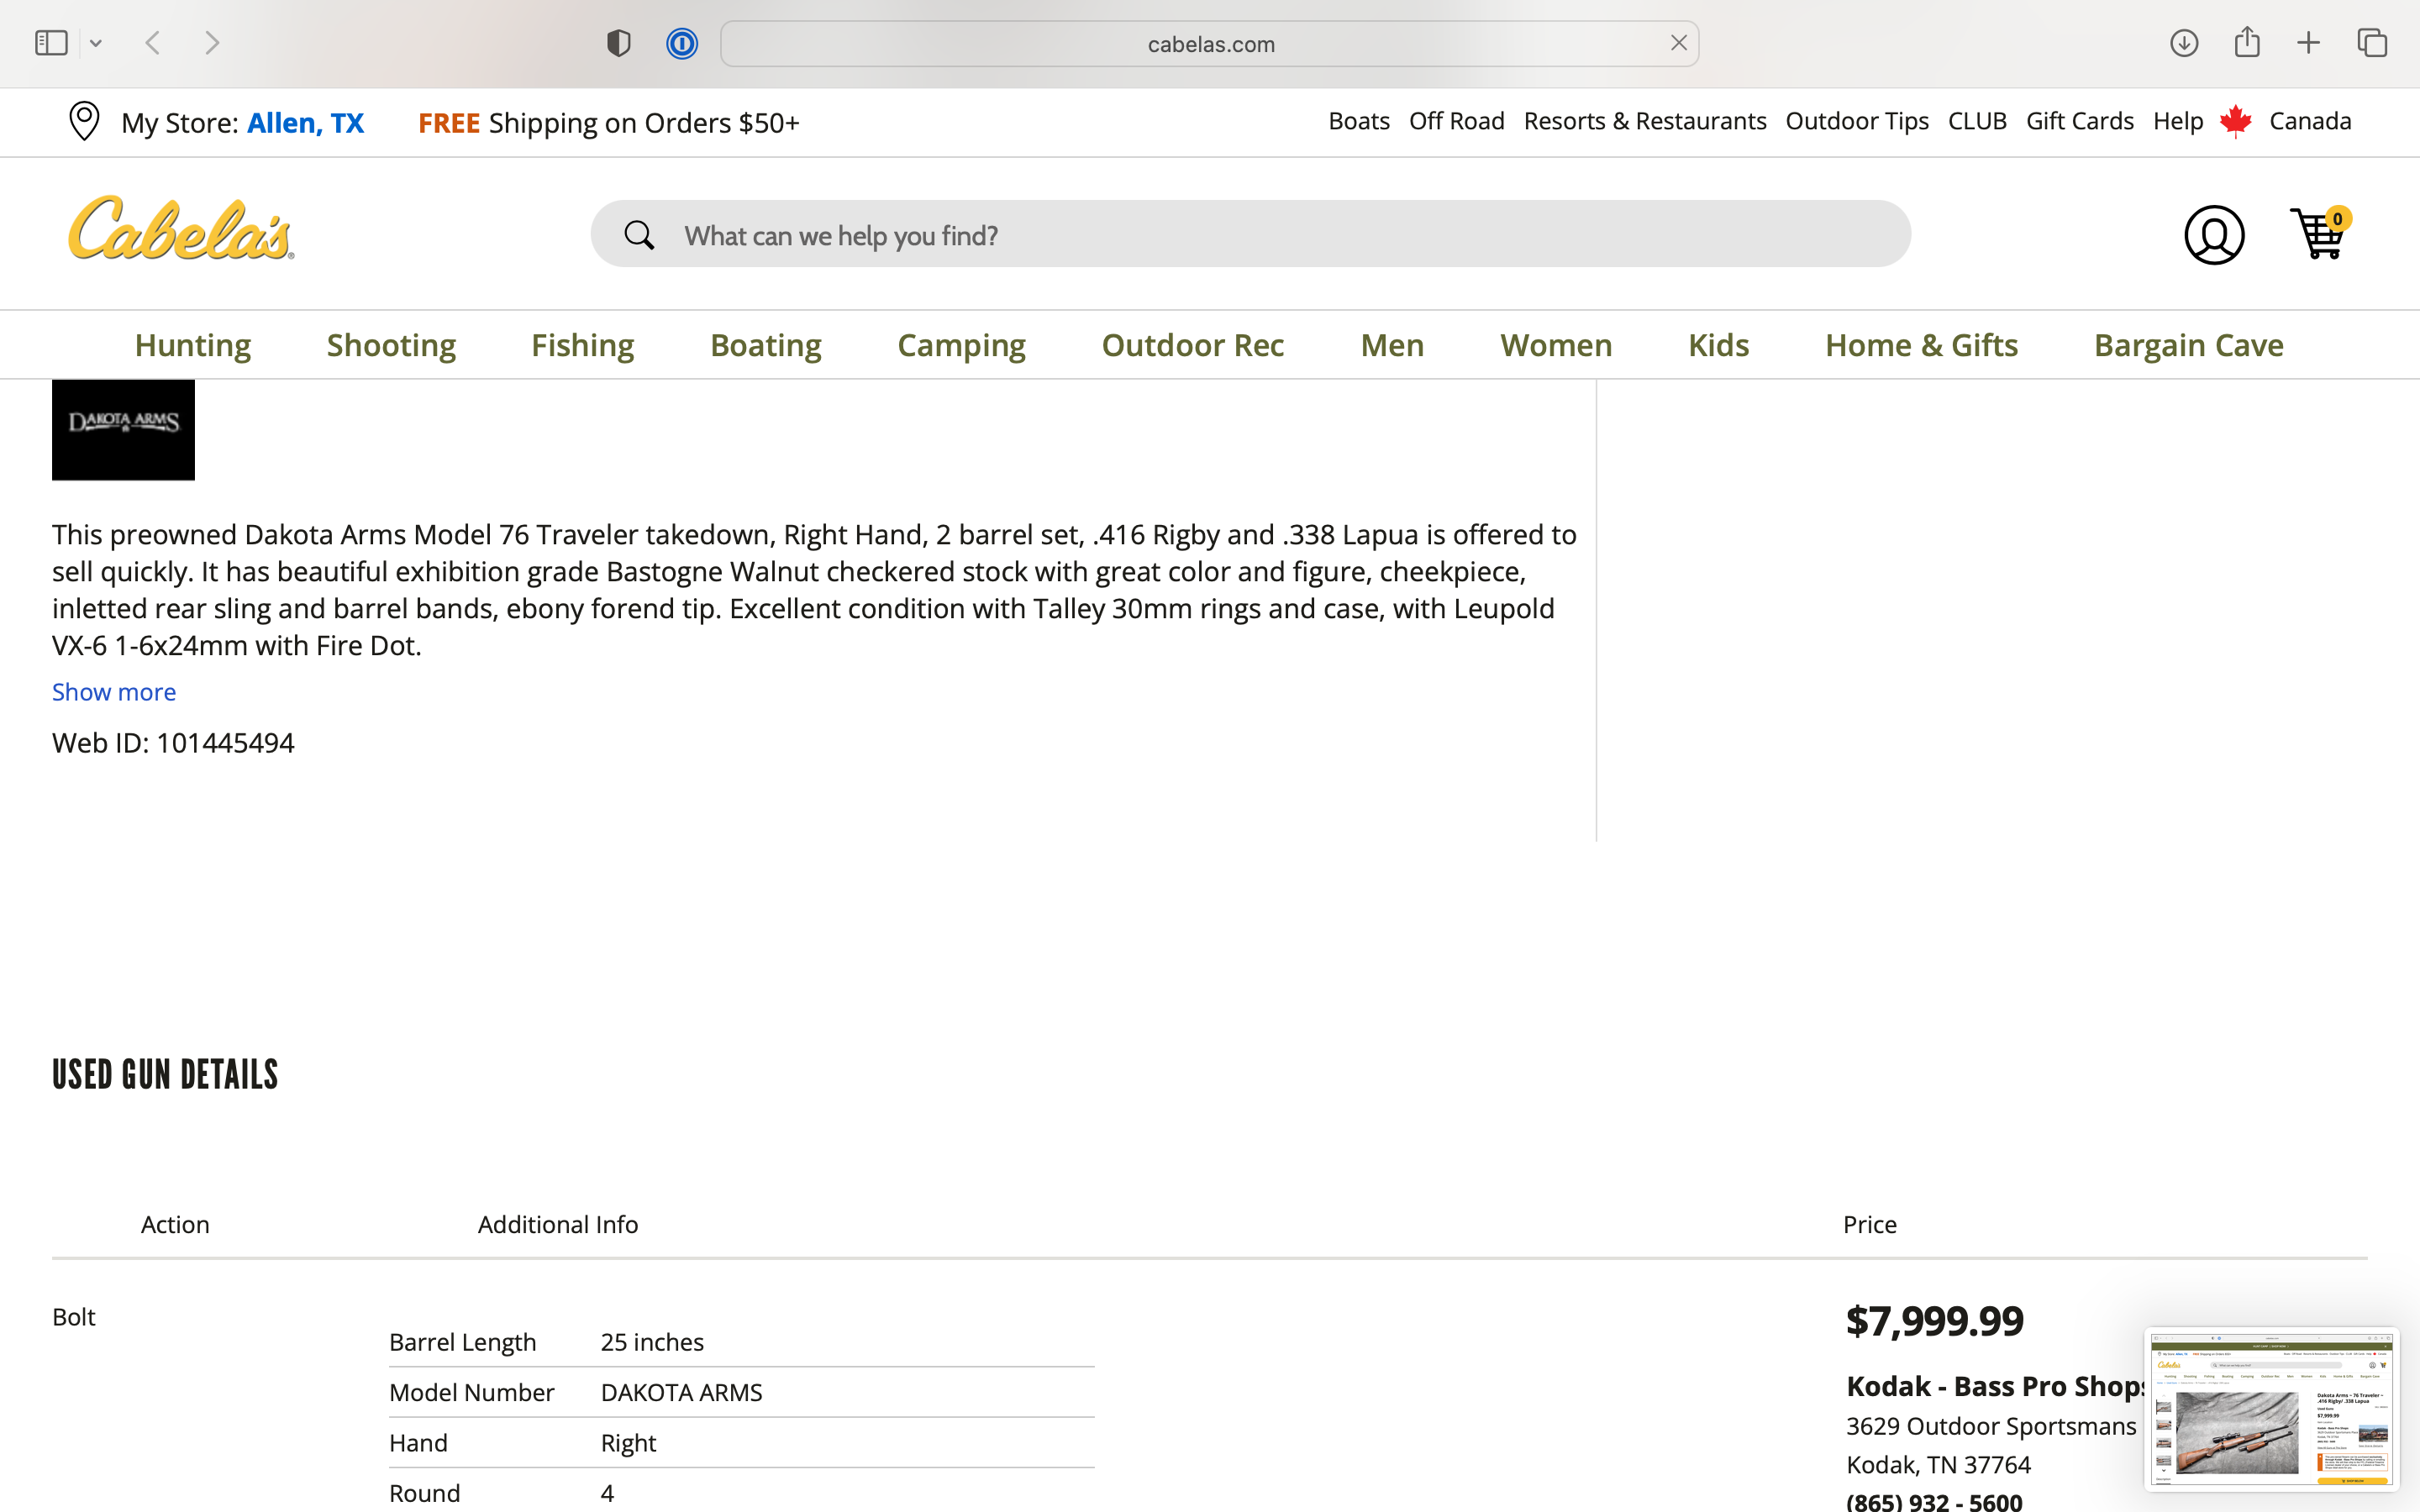2420x1512 pixels.
Task: Click the Additional Info column header
Action: tap(558, 1224)
